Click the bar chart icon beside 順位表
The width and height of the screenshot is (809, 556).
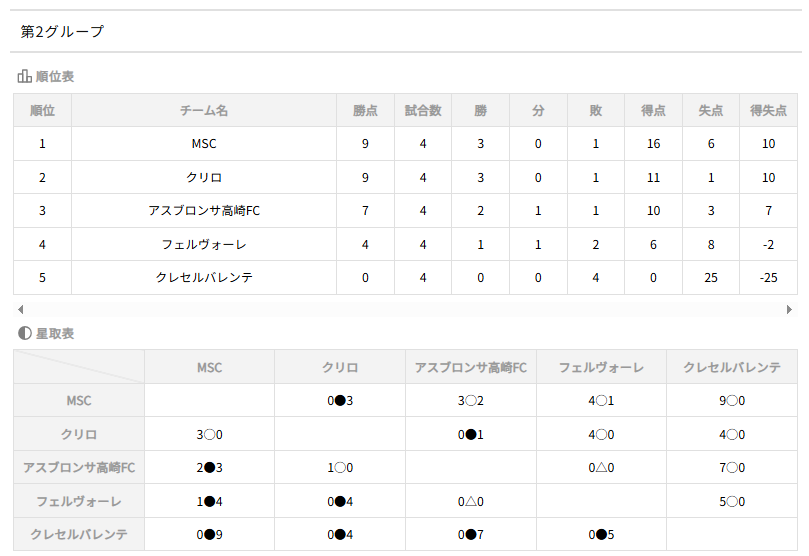[24, 76]
